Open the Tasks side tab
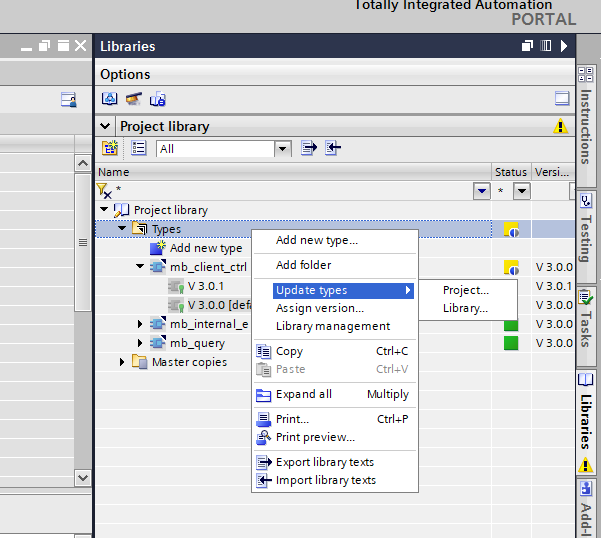The height and width of the screenshot is (538, 601). click(586, 317)
